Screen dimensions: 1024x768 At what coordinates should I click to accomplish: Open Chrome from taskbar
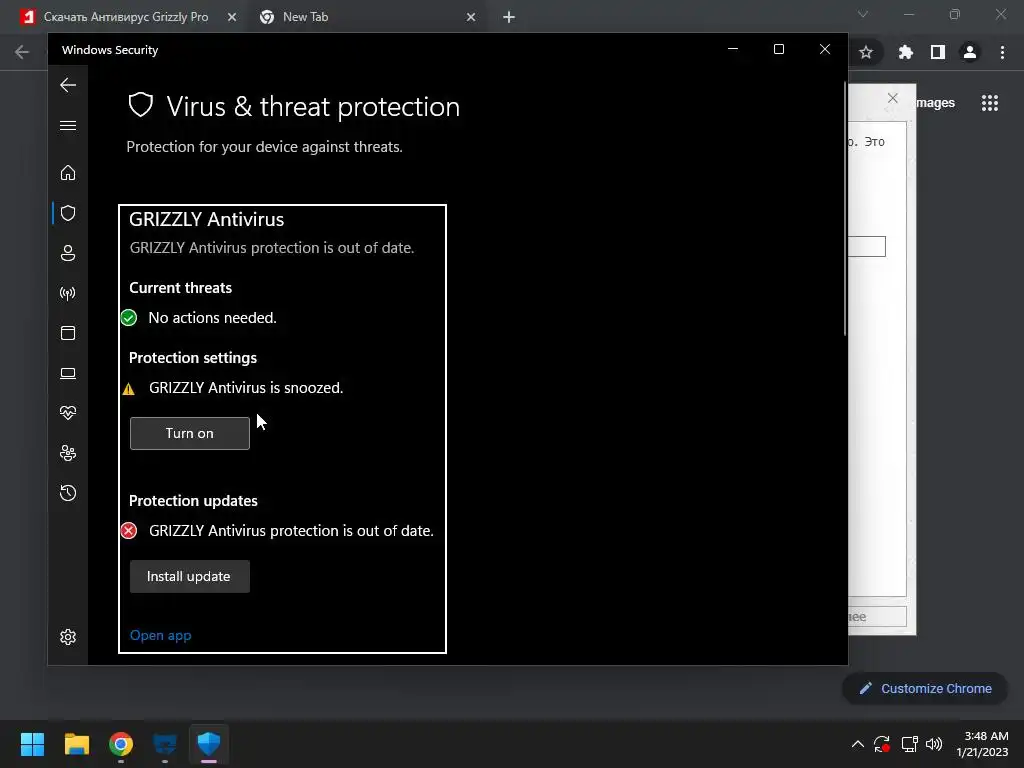tap(121, 744)
